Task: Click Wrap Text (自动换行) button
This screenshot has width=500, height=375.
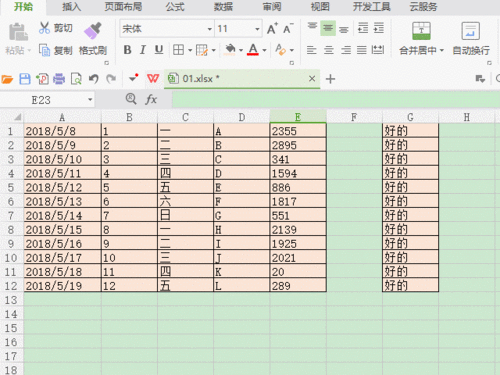Action: (471, 38)
